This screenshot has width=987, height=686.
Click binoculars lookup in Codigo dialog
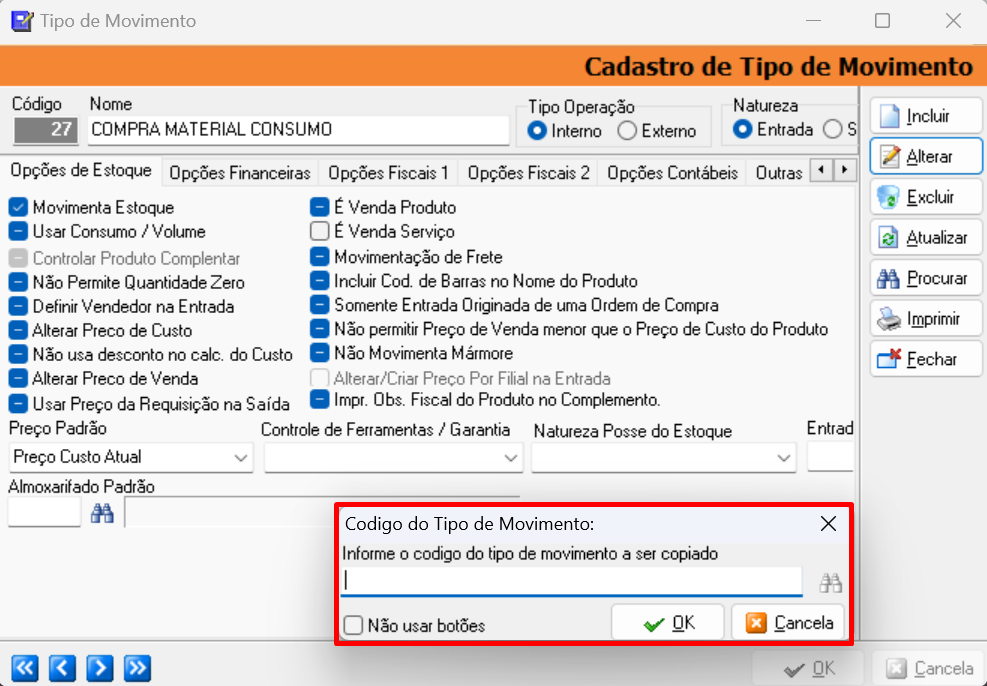click(x=830, y=583)
